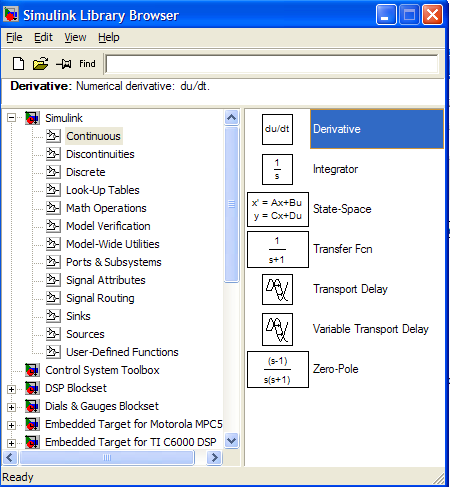Image resolution: width=450 pixels, height=487 pixels.
Task: Click the Model Verification library icon
Action: click(53, 226)
